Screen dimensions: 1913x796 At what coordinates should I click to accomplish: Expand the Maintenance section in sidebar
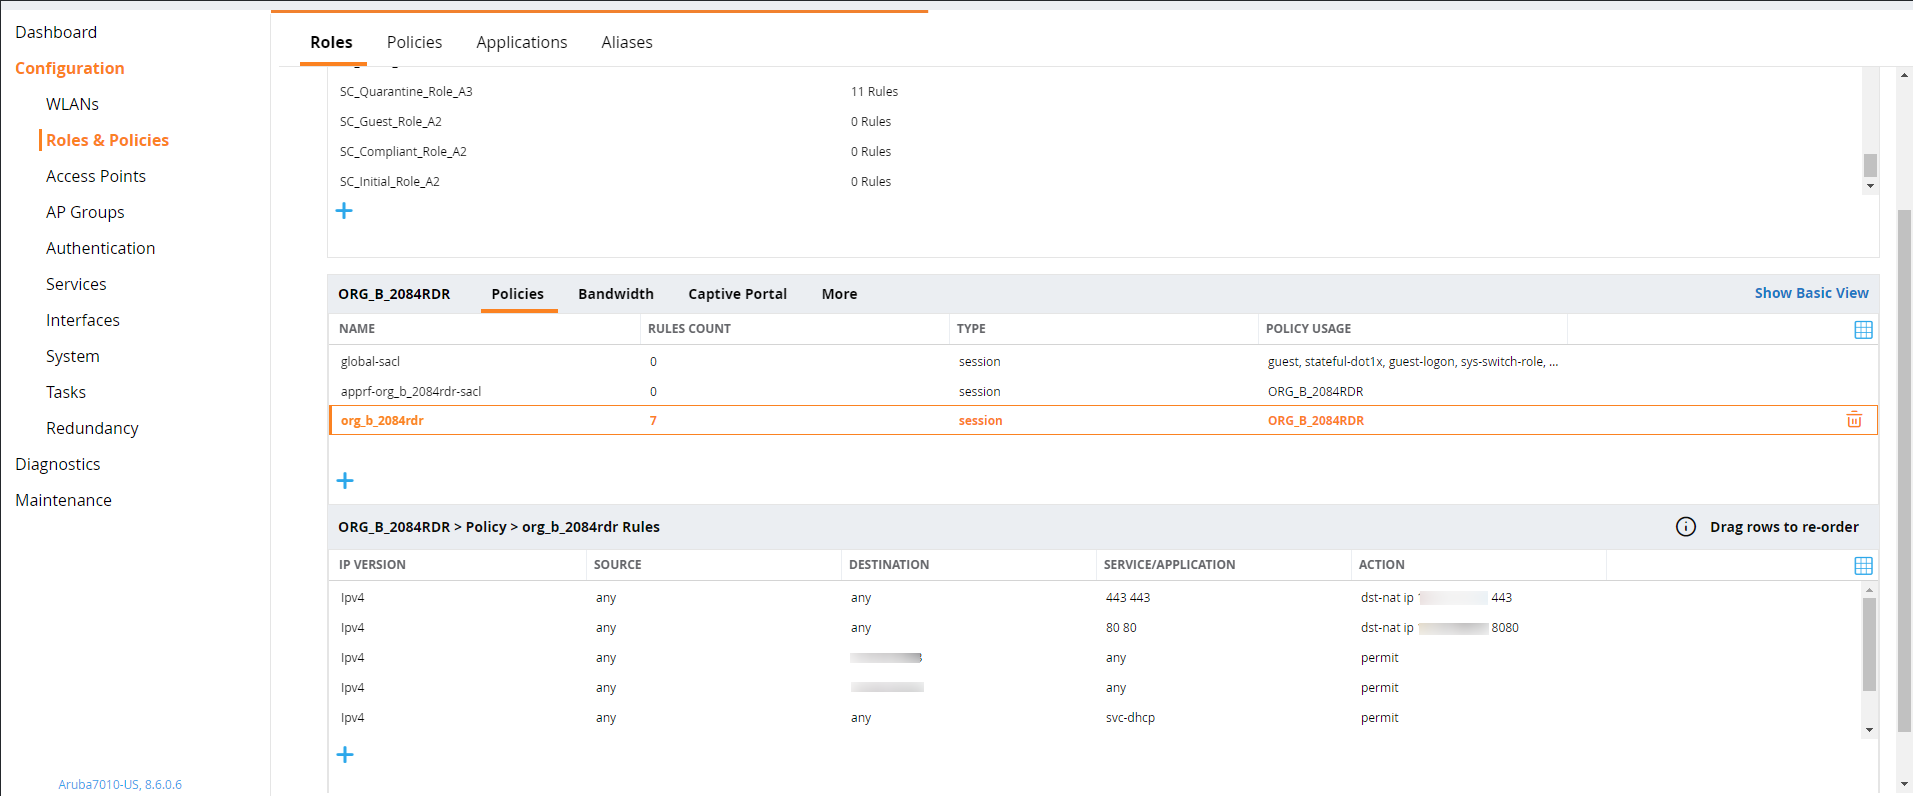click(x=63, y=500)
